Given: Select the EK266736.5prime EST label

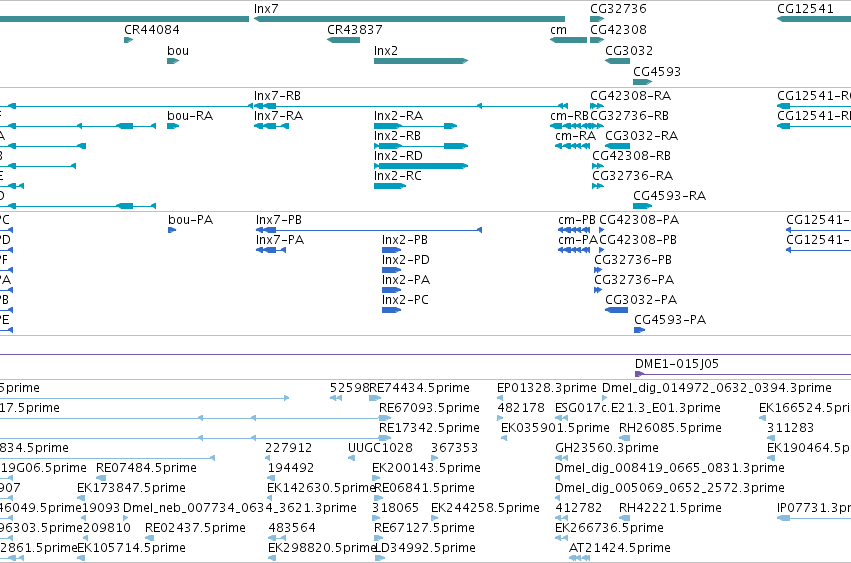Looking at the screenshot, I should tap(609, 528).
